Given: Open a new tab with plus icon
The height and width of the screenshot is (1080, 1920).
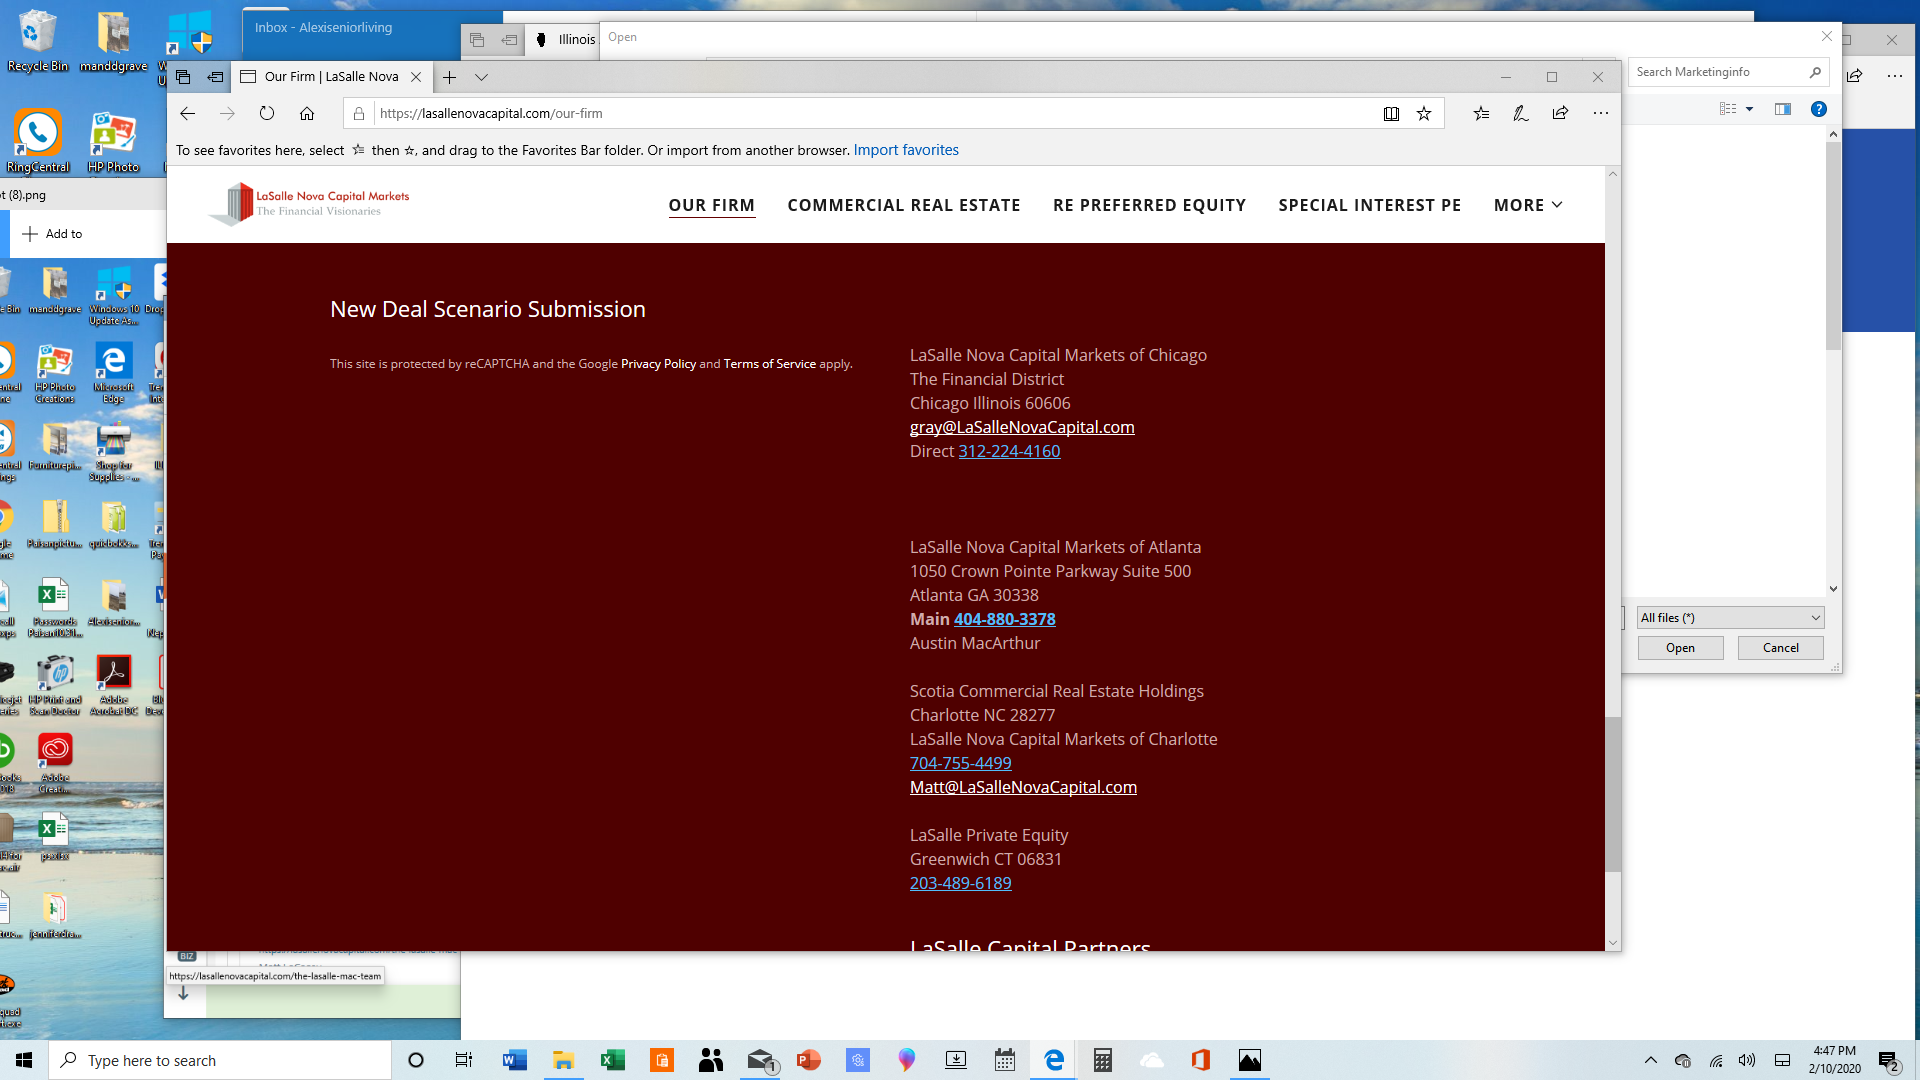Looking at the screenshot, I should 450,77.
